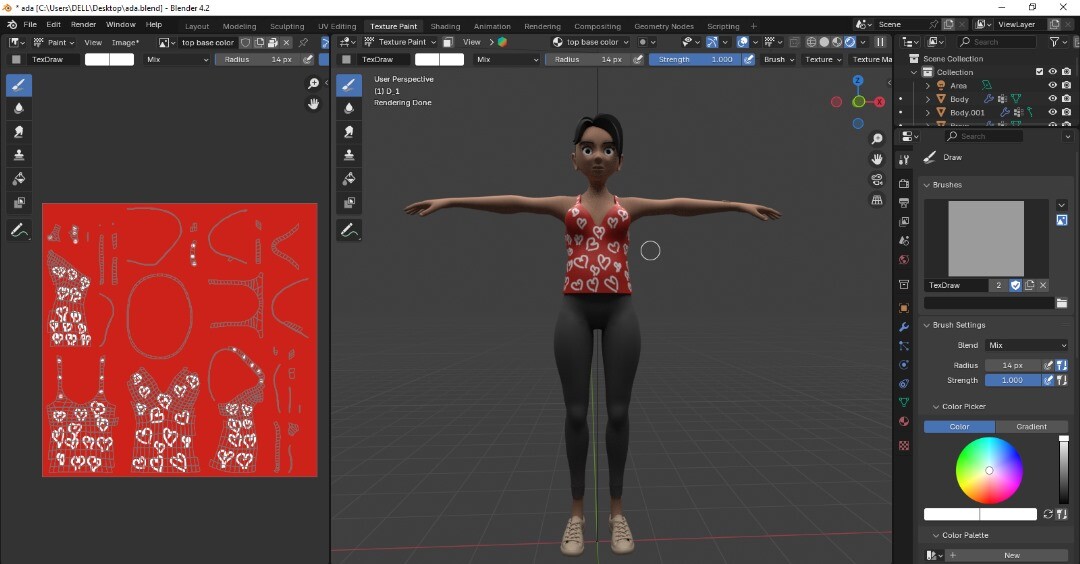This screenshot has width=1080, height=564.
Task: Collapse the Brushes panel section
Action: coord(946,185)
